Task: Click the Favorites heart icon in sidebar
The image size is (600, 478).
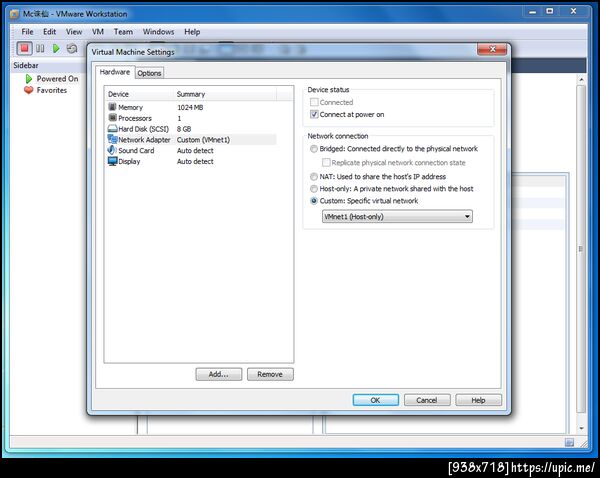Action: pyautogui.click(x=29, y=90)
